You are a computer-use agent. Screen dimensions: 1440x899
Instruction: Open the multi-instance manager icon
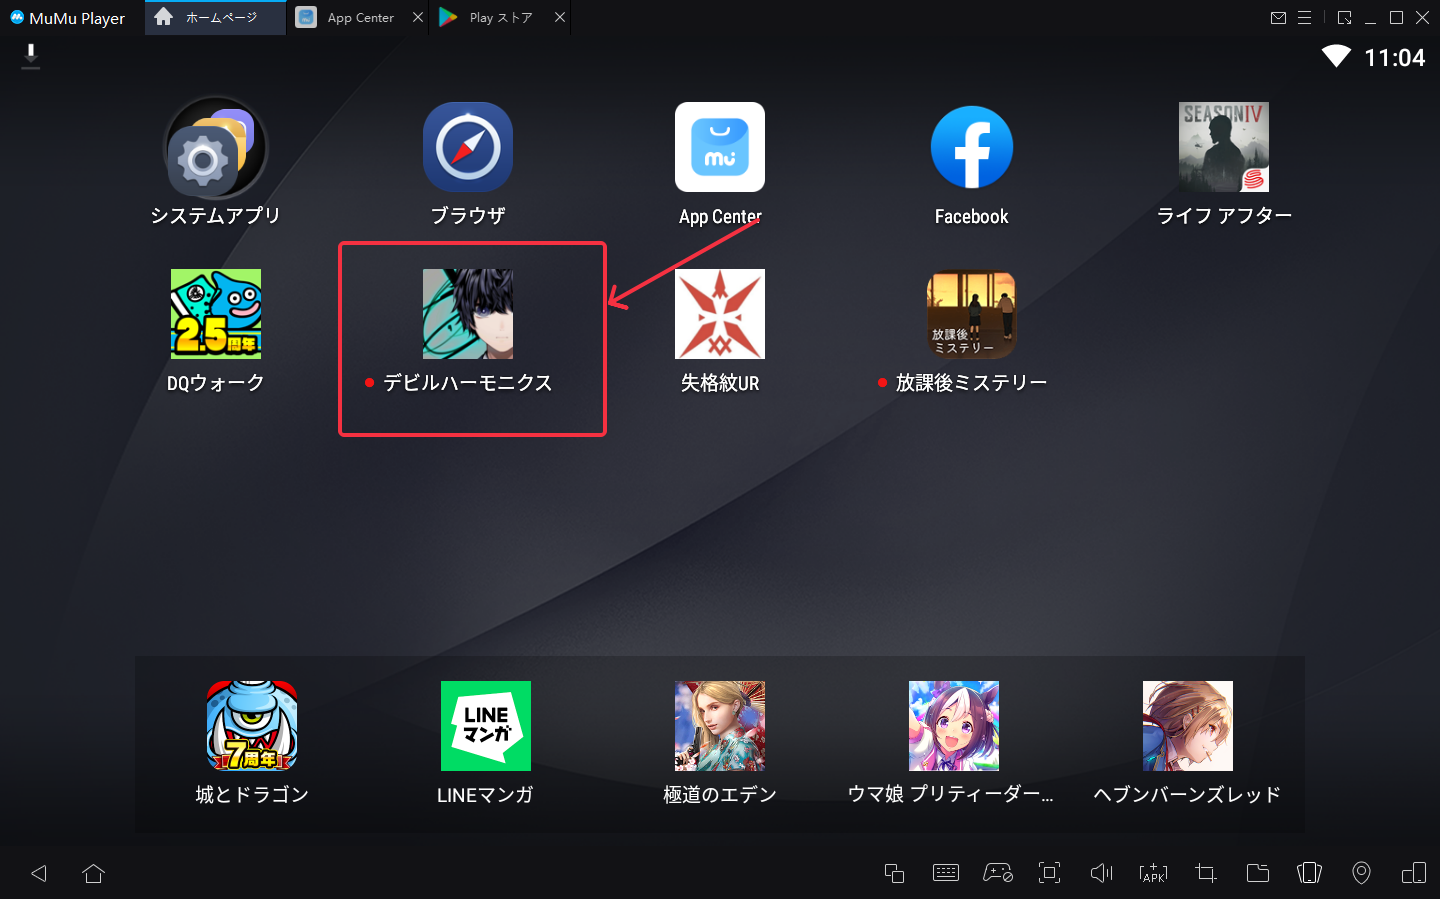[x=894, y=873]
